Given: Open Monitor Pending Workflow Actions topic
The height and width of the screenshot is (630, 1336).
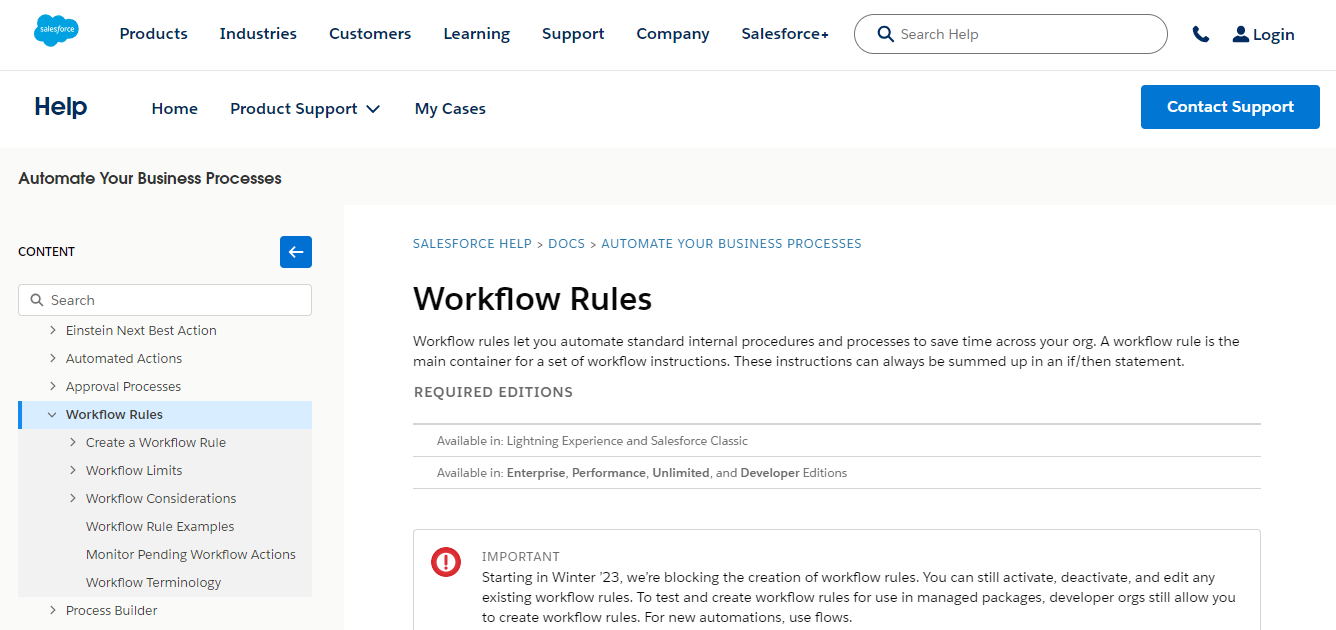Looking at the screenshot, I should (191, 554).
